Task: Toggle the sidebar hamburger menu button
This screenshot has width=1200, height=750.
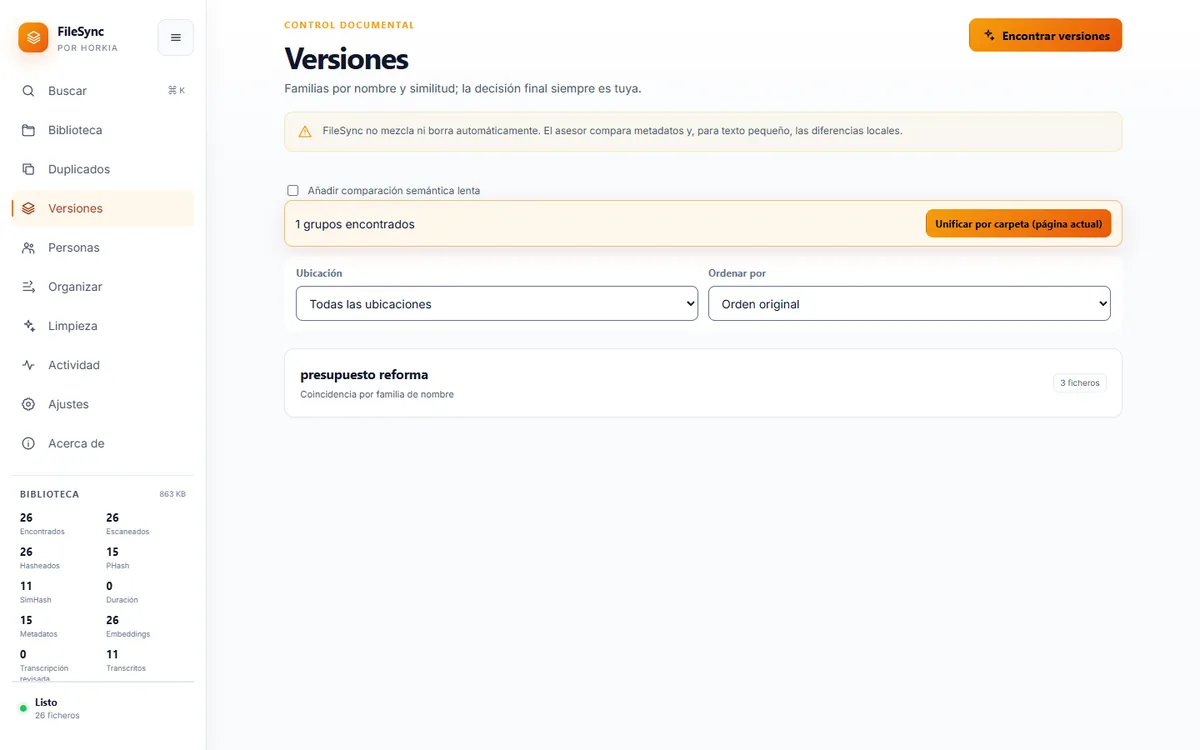Action: 176,38
